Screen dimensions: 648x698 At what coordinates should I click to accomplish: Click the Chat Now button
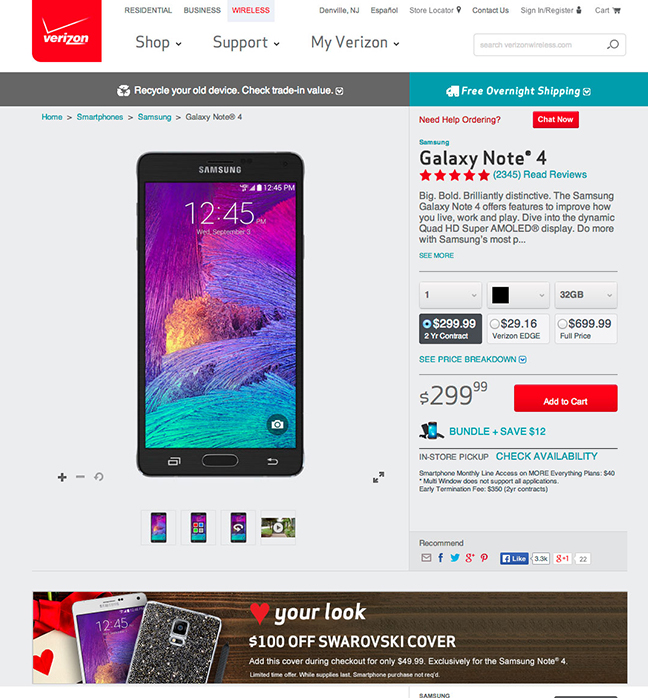[555, 119]
